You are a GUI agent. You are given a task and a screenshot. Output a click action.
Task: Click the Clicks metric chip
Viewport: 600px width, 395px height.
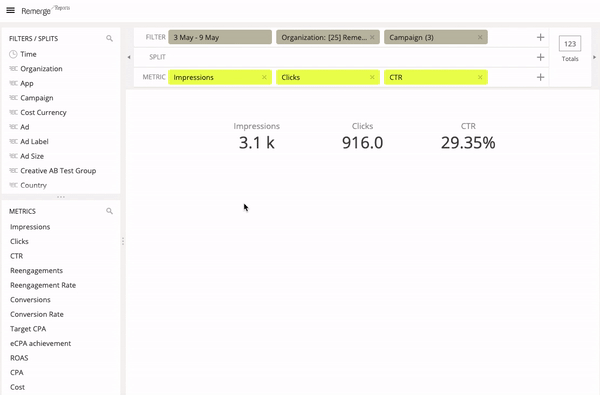tap(328, 77)
